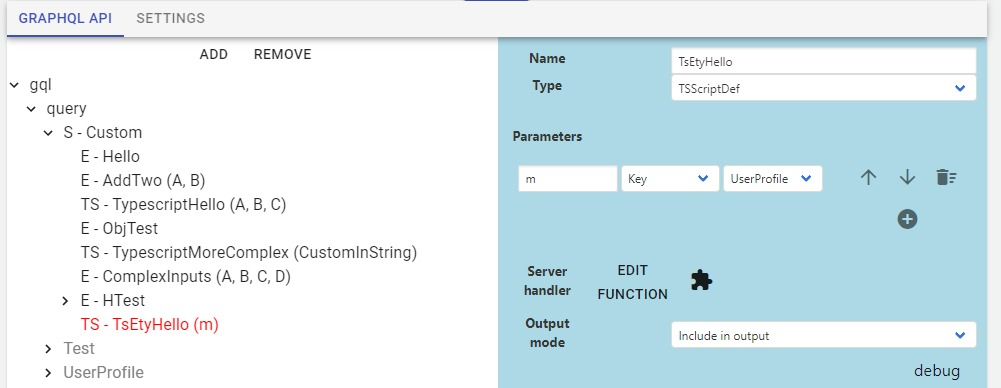The height and width of the screenshot is (388, 1001).
Task: Collapse the S - Custom node
Action: [x=48, y=133]
